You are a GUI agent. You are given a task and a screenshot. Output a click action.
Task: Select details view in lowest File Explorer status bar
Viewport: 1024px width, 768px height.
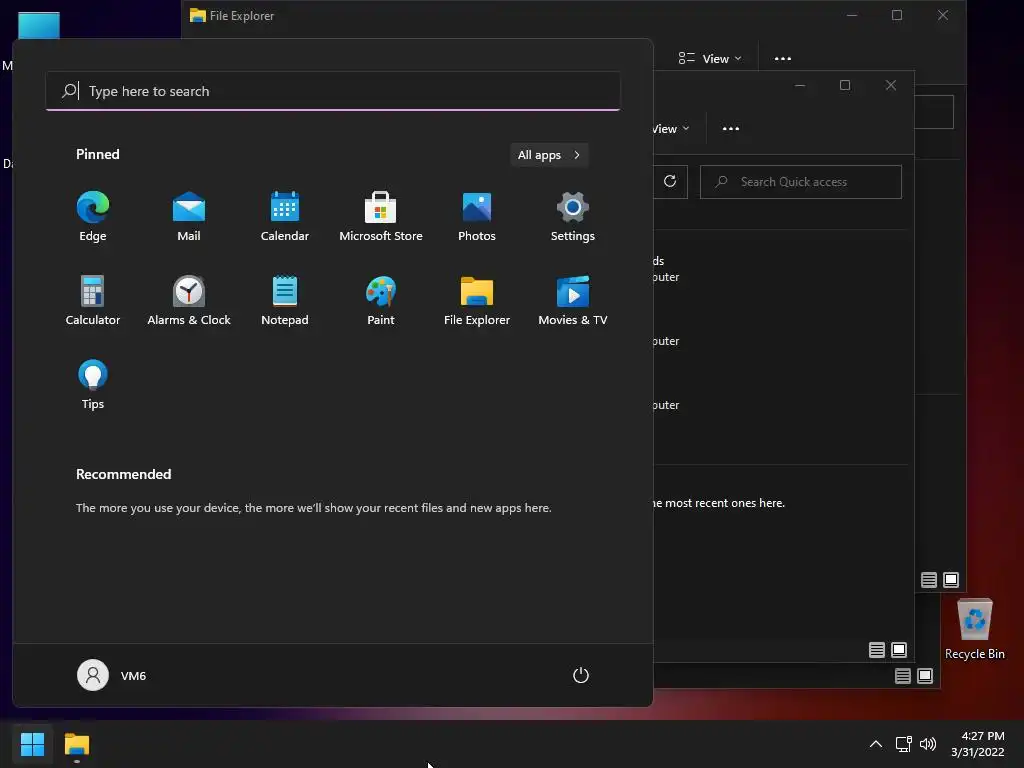(903, 676)
